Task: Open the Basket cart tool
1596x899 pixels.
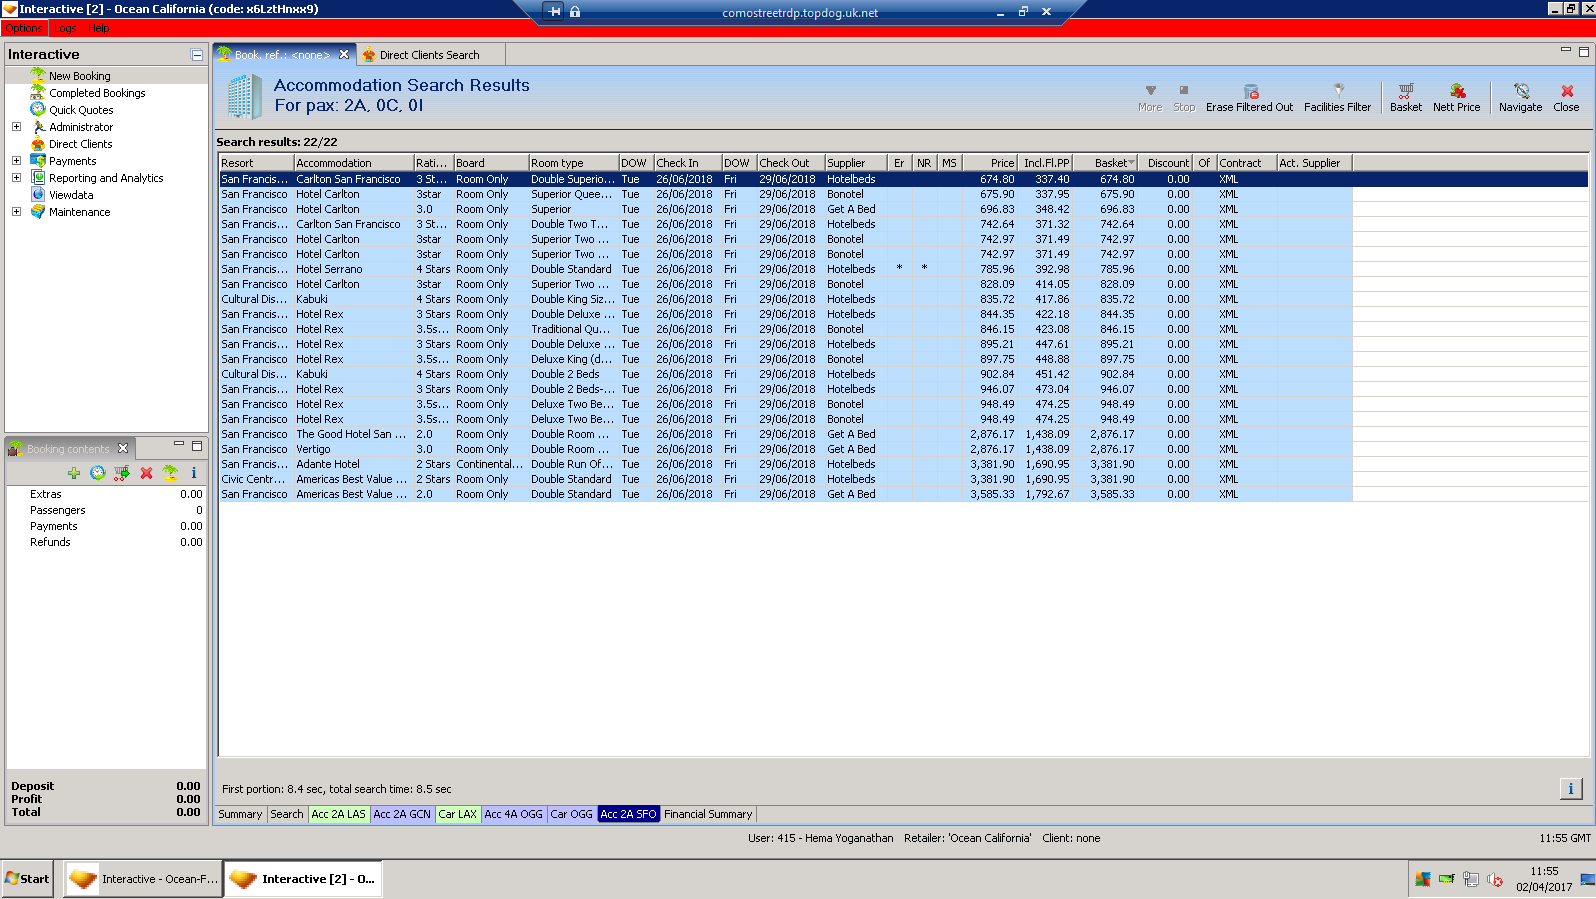Action: click(1405, 91)
